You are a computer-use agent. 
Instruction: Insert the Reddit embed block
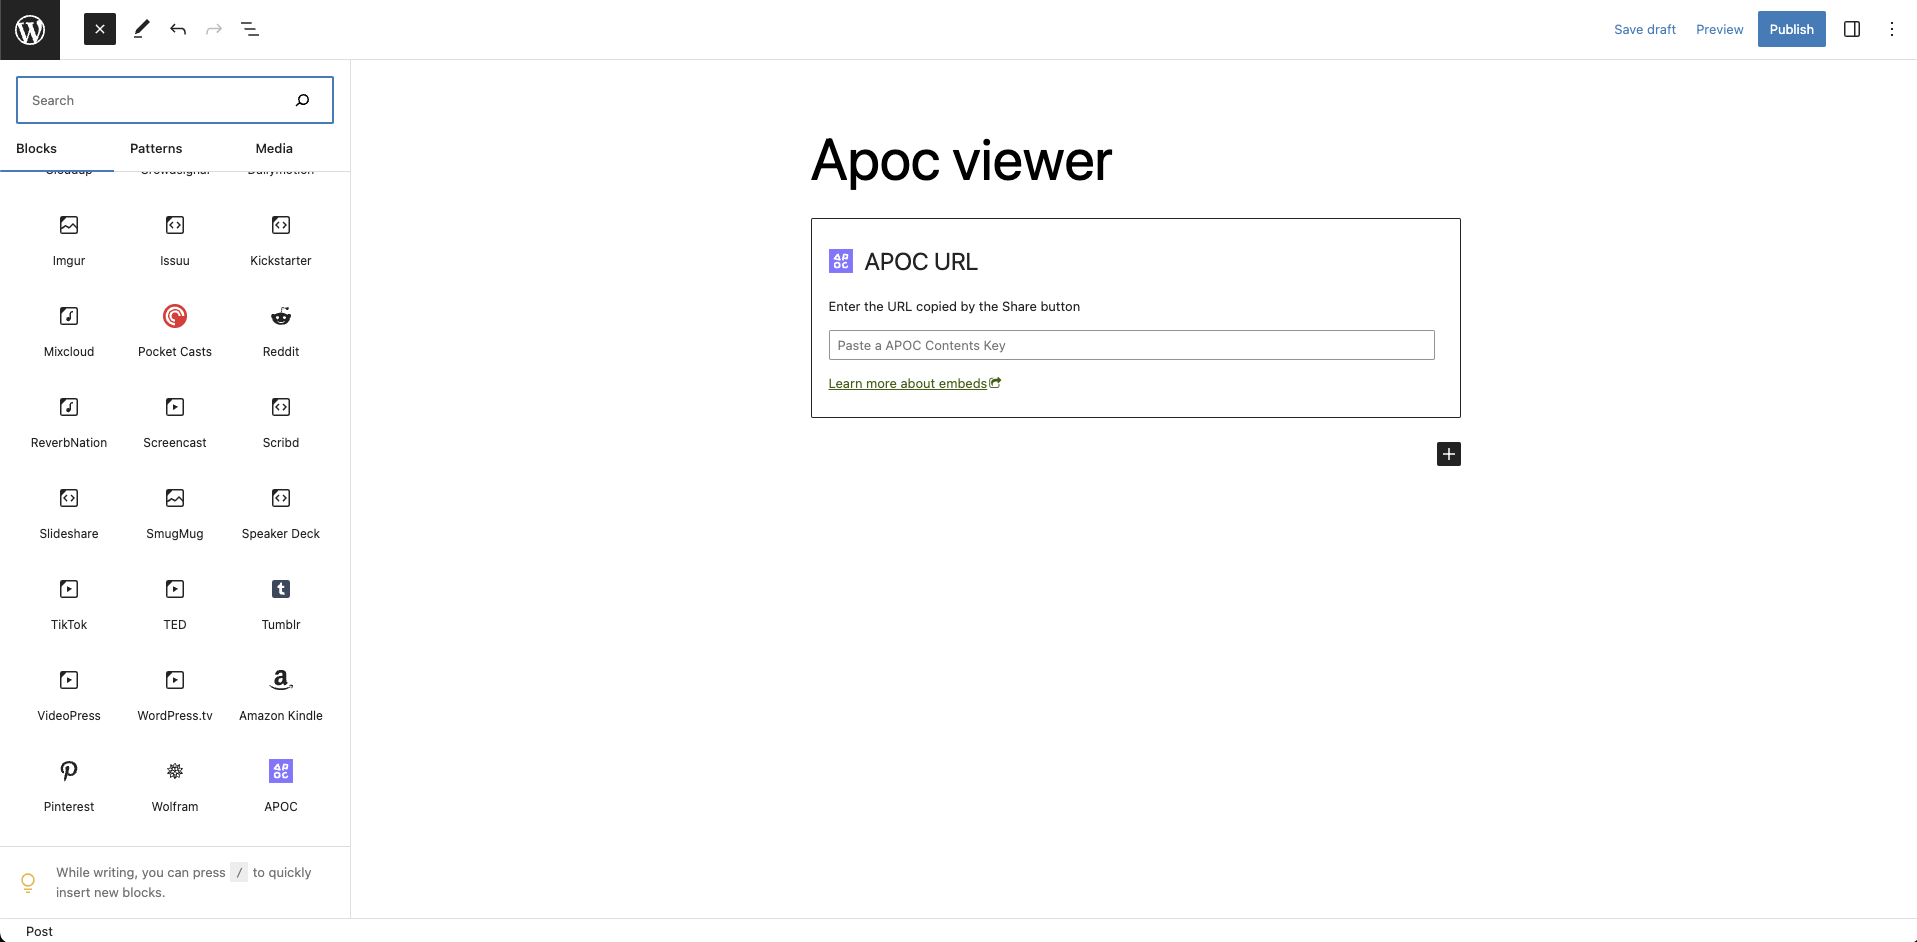pos(281,330)
